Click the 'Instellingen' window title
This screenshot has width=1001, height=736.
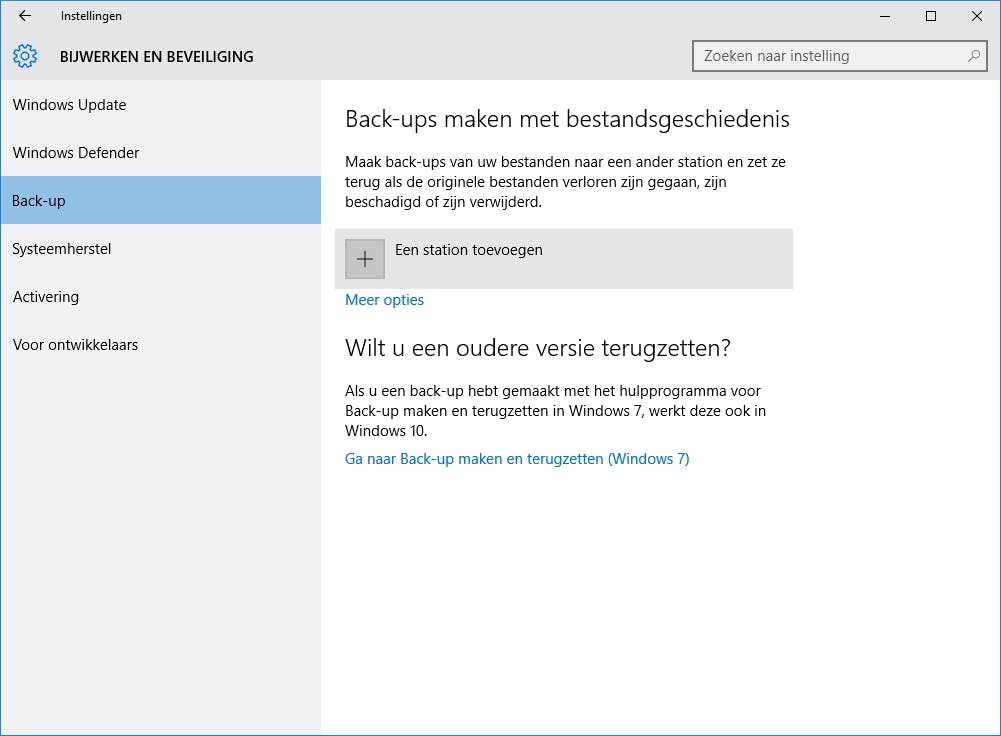pyautogui.click(x=91, y=16)
